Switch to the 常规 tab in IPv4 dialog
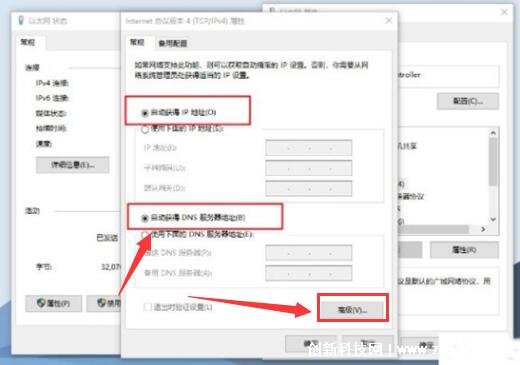 [137, 42]
